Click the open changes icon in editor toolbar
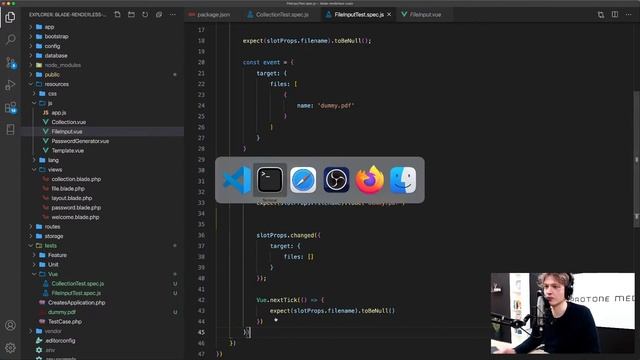Screen dimensions: 640x360 pyautogui.click(x=601, y=15)
